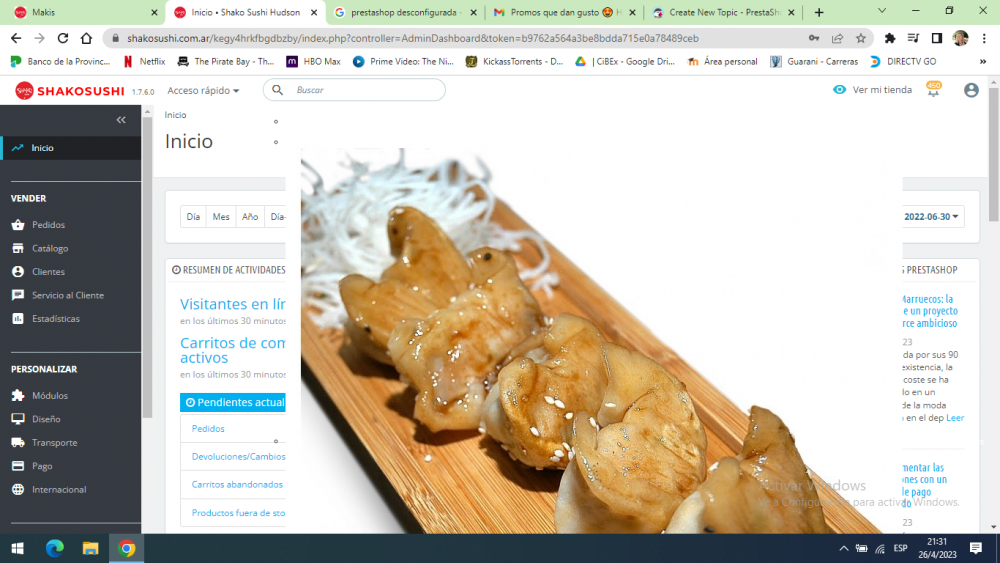Click the page vertical scrollbar
1000x563 pixels.
click(x=994, y=155)
